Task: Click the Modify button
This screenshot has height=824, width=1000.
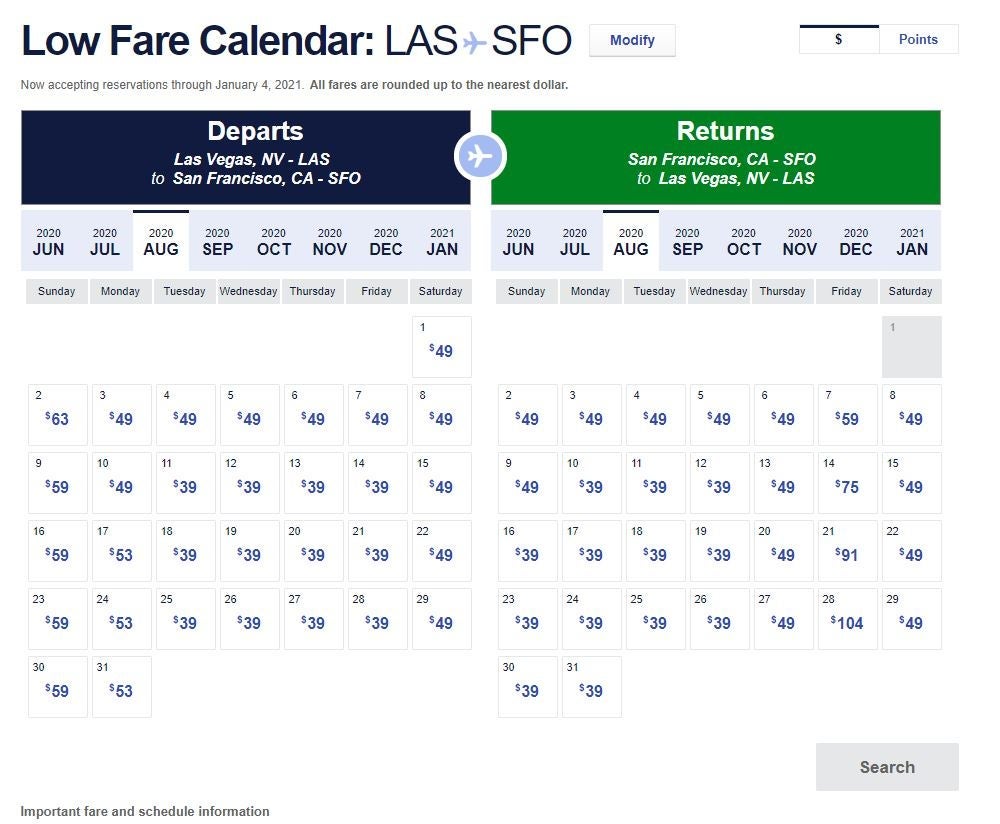Action: (632, 41)
